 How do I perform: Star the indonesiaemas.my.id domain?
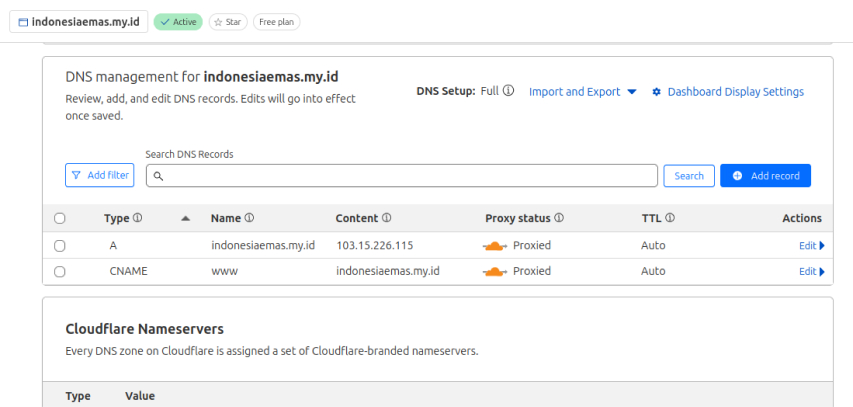coord(228,22)
